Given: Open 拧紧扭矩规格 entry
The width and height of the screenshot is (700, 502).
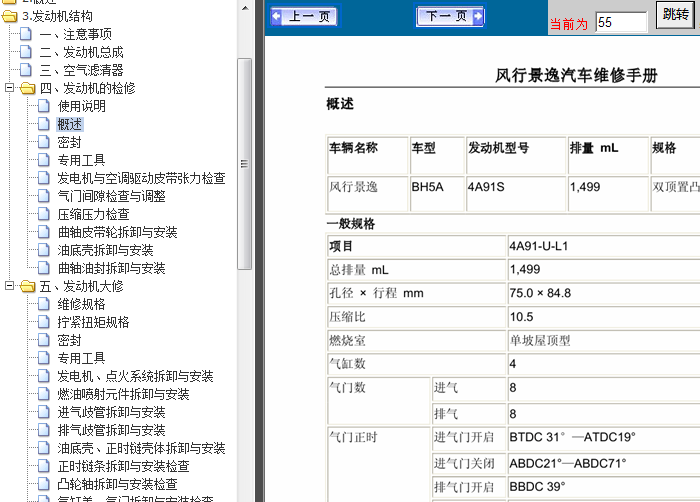Looking at the screenshot, I should (93, 322).
